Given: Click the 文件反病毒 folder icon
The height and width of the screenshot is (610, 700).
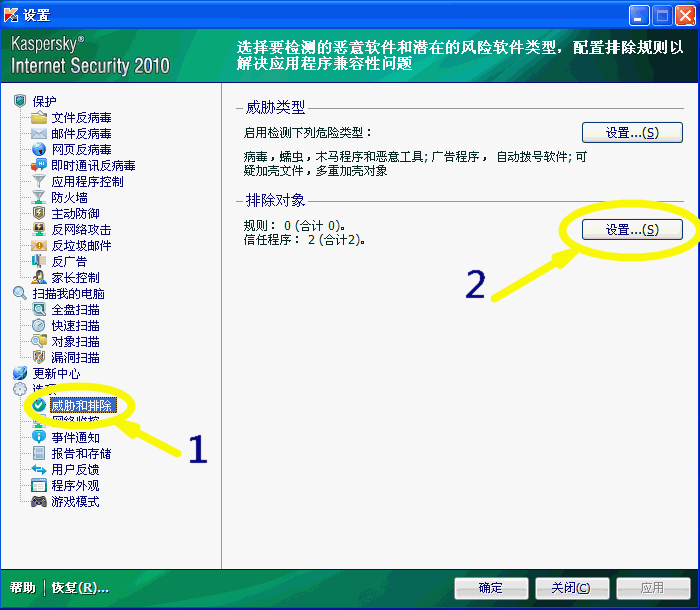Looking at the screenshot, I should tap(39, 118).
